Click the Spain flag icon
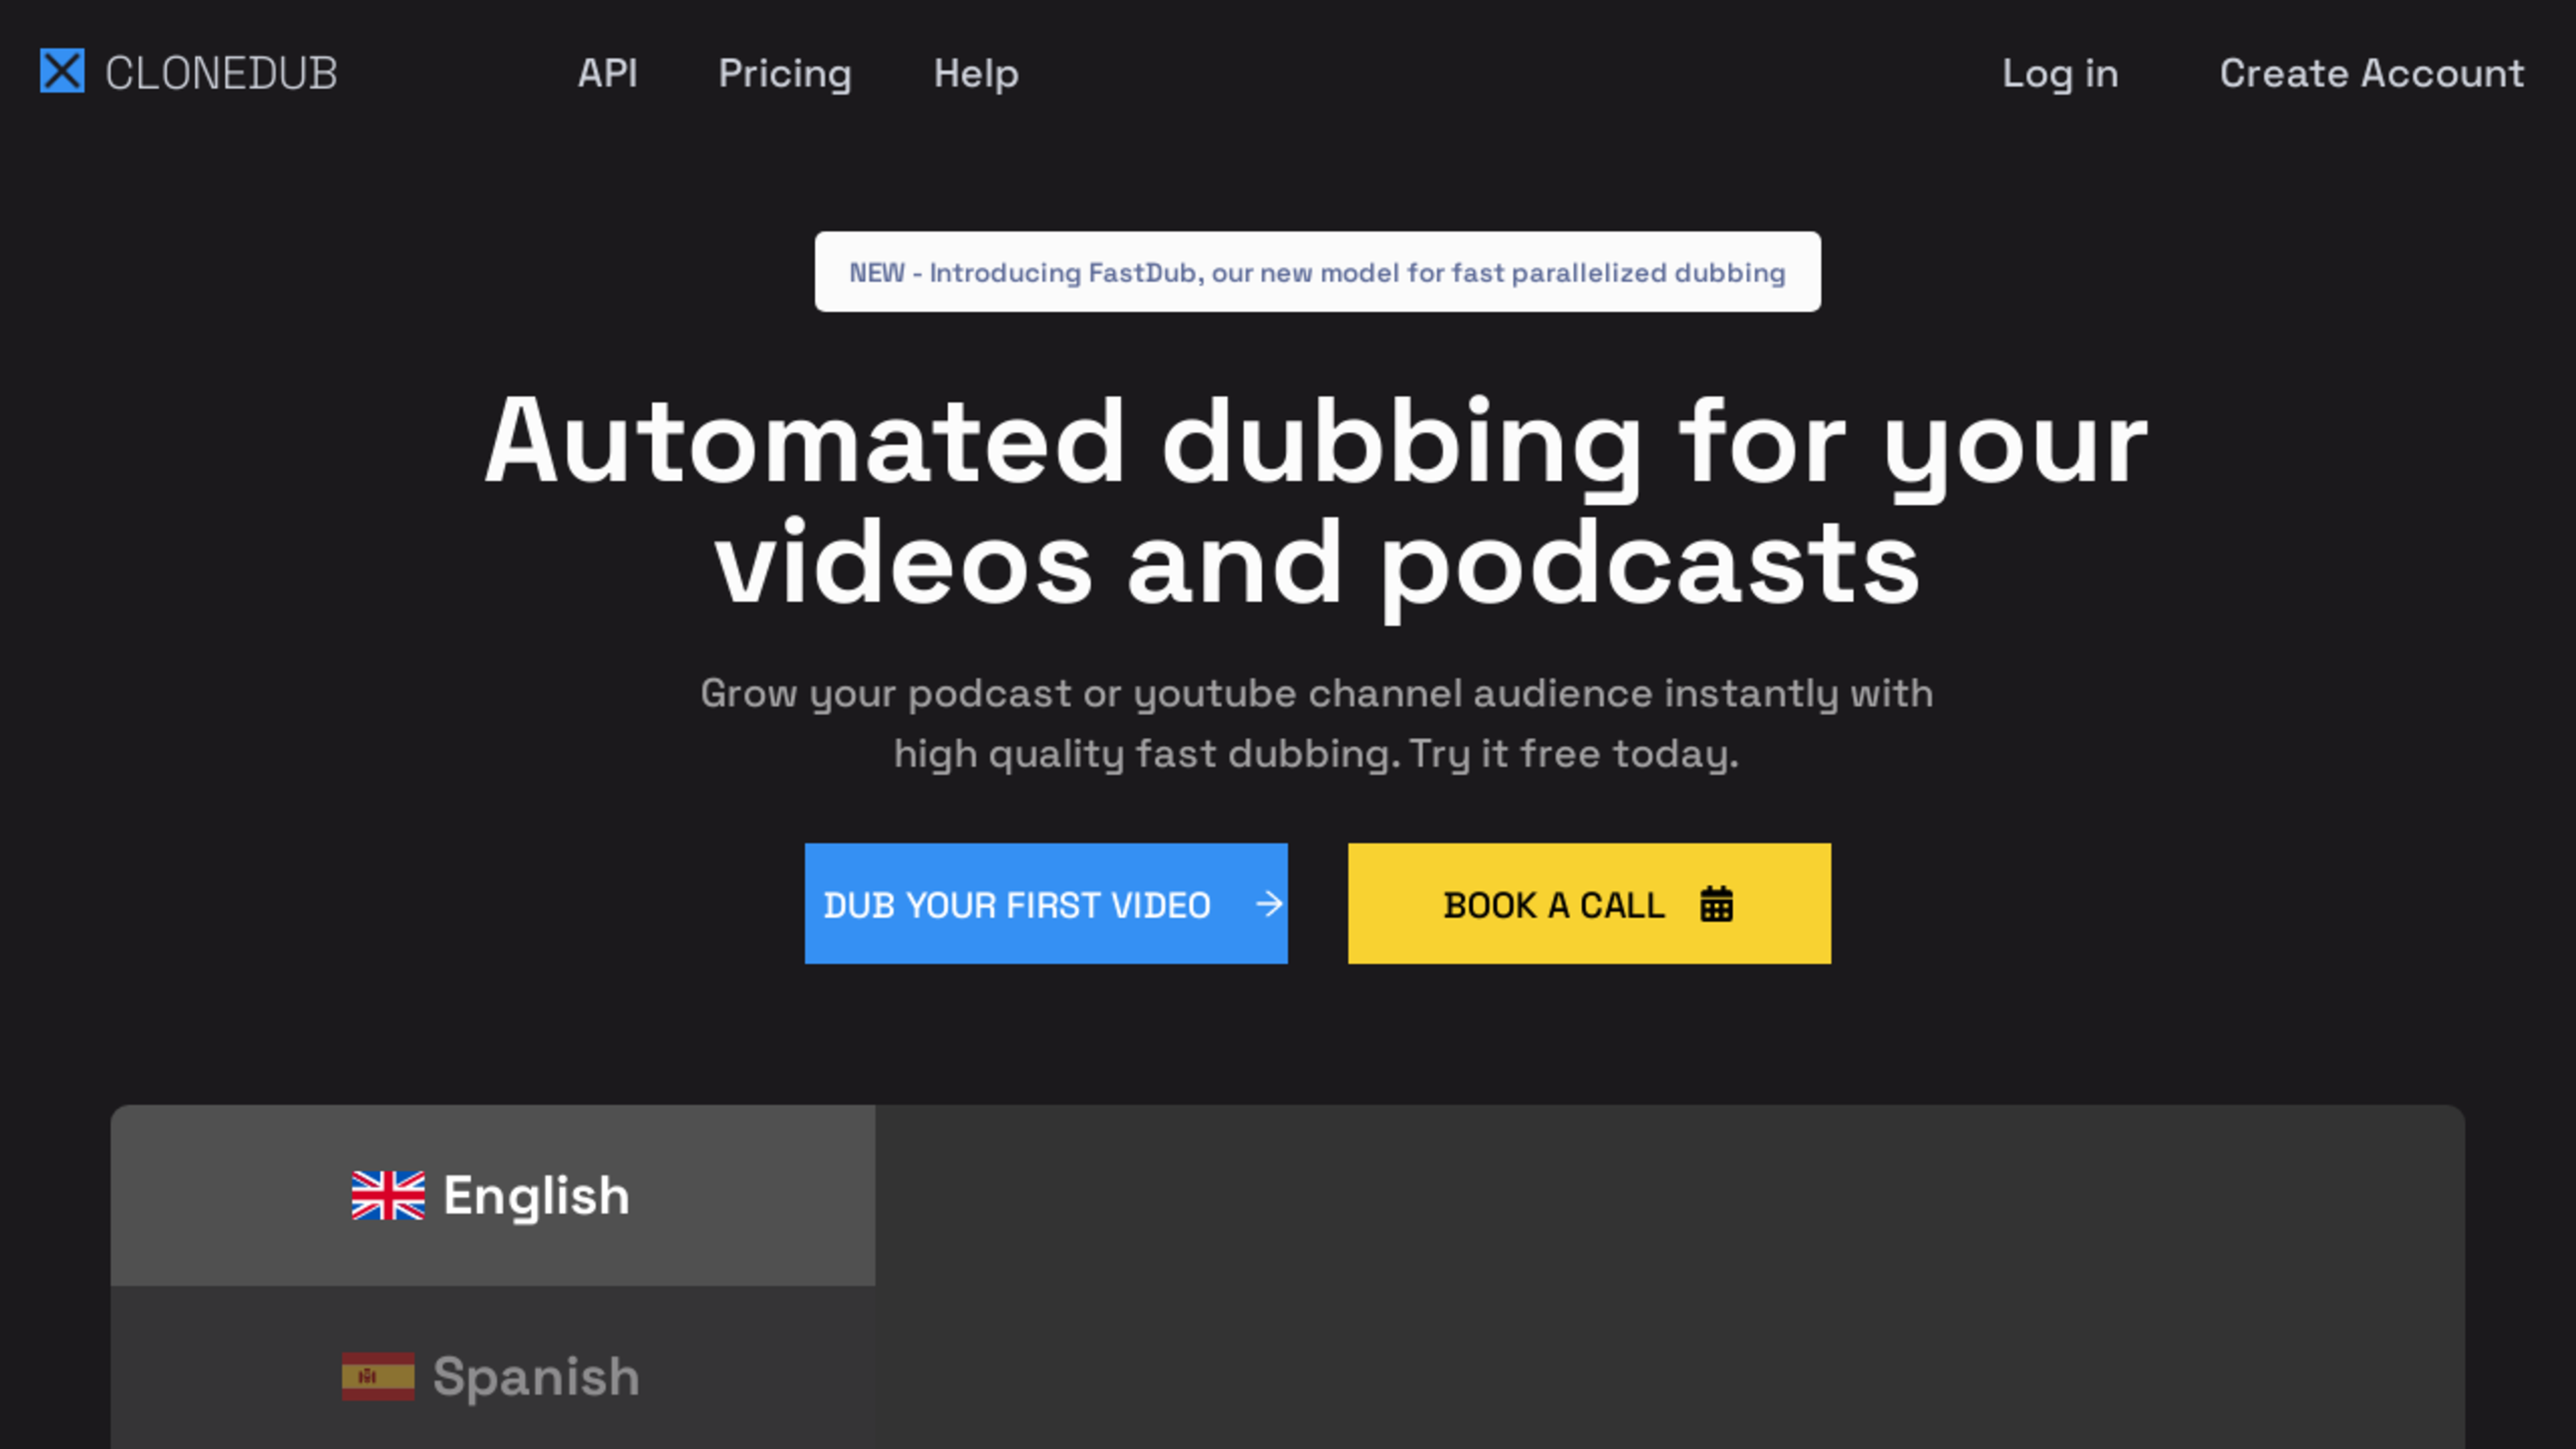The height and width of the screenshot is (1449, 2576). coord(378,1377)
